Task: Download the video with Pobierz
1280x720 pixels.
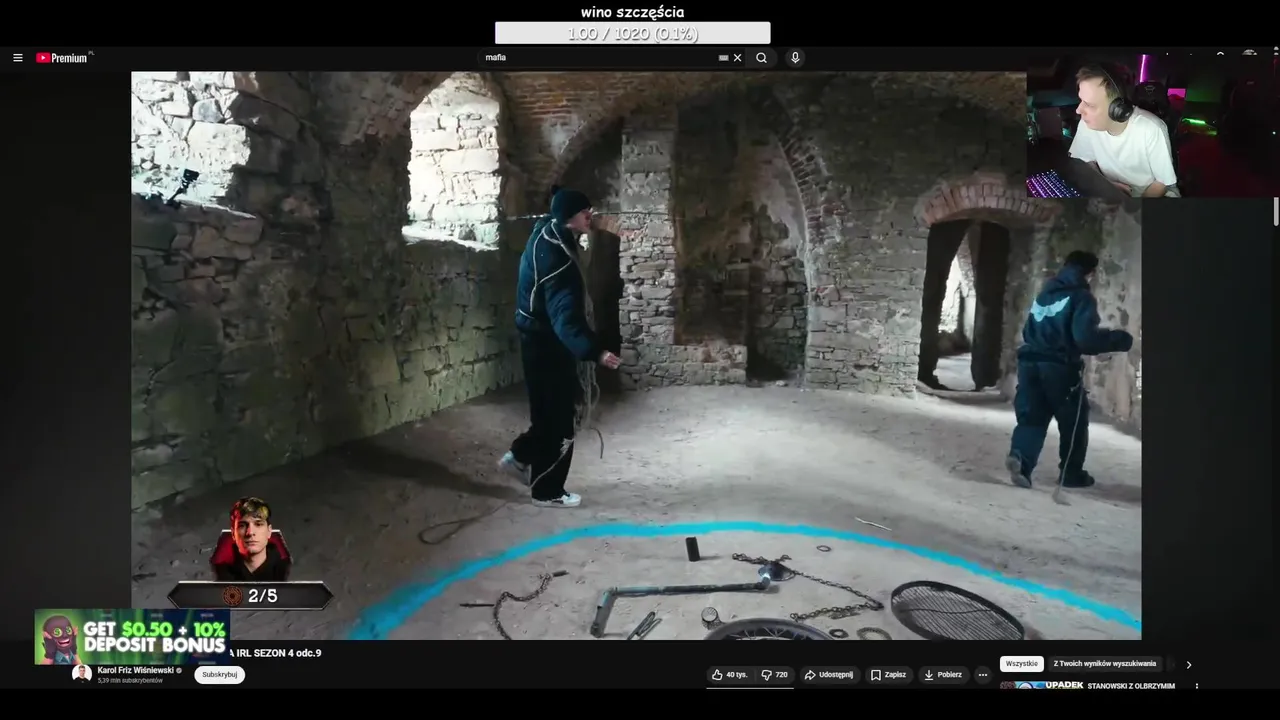Action: [x=943, y=675]
